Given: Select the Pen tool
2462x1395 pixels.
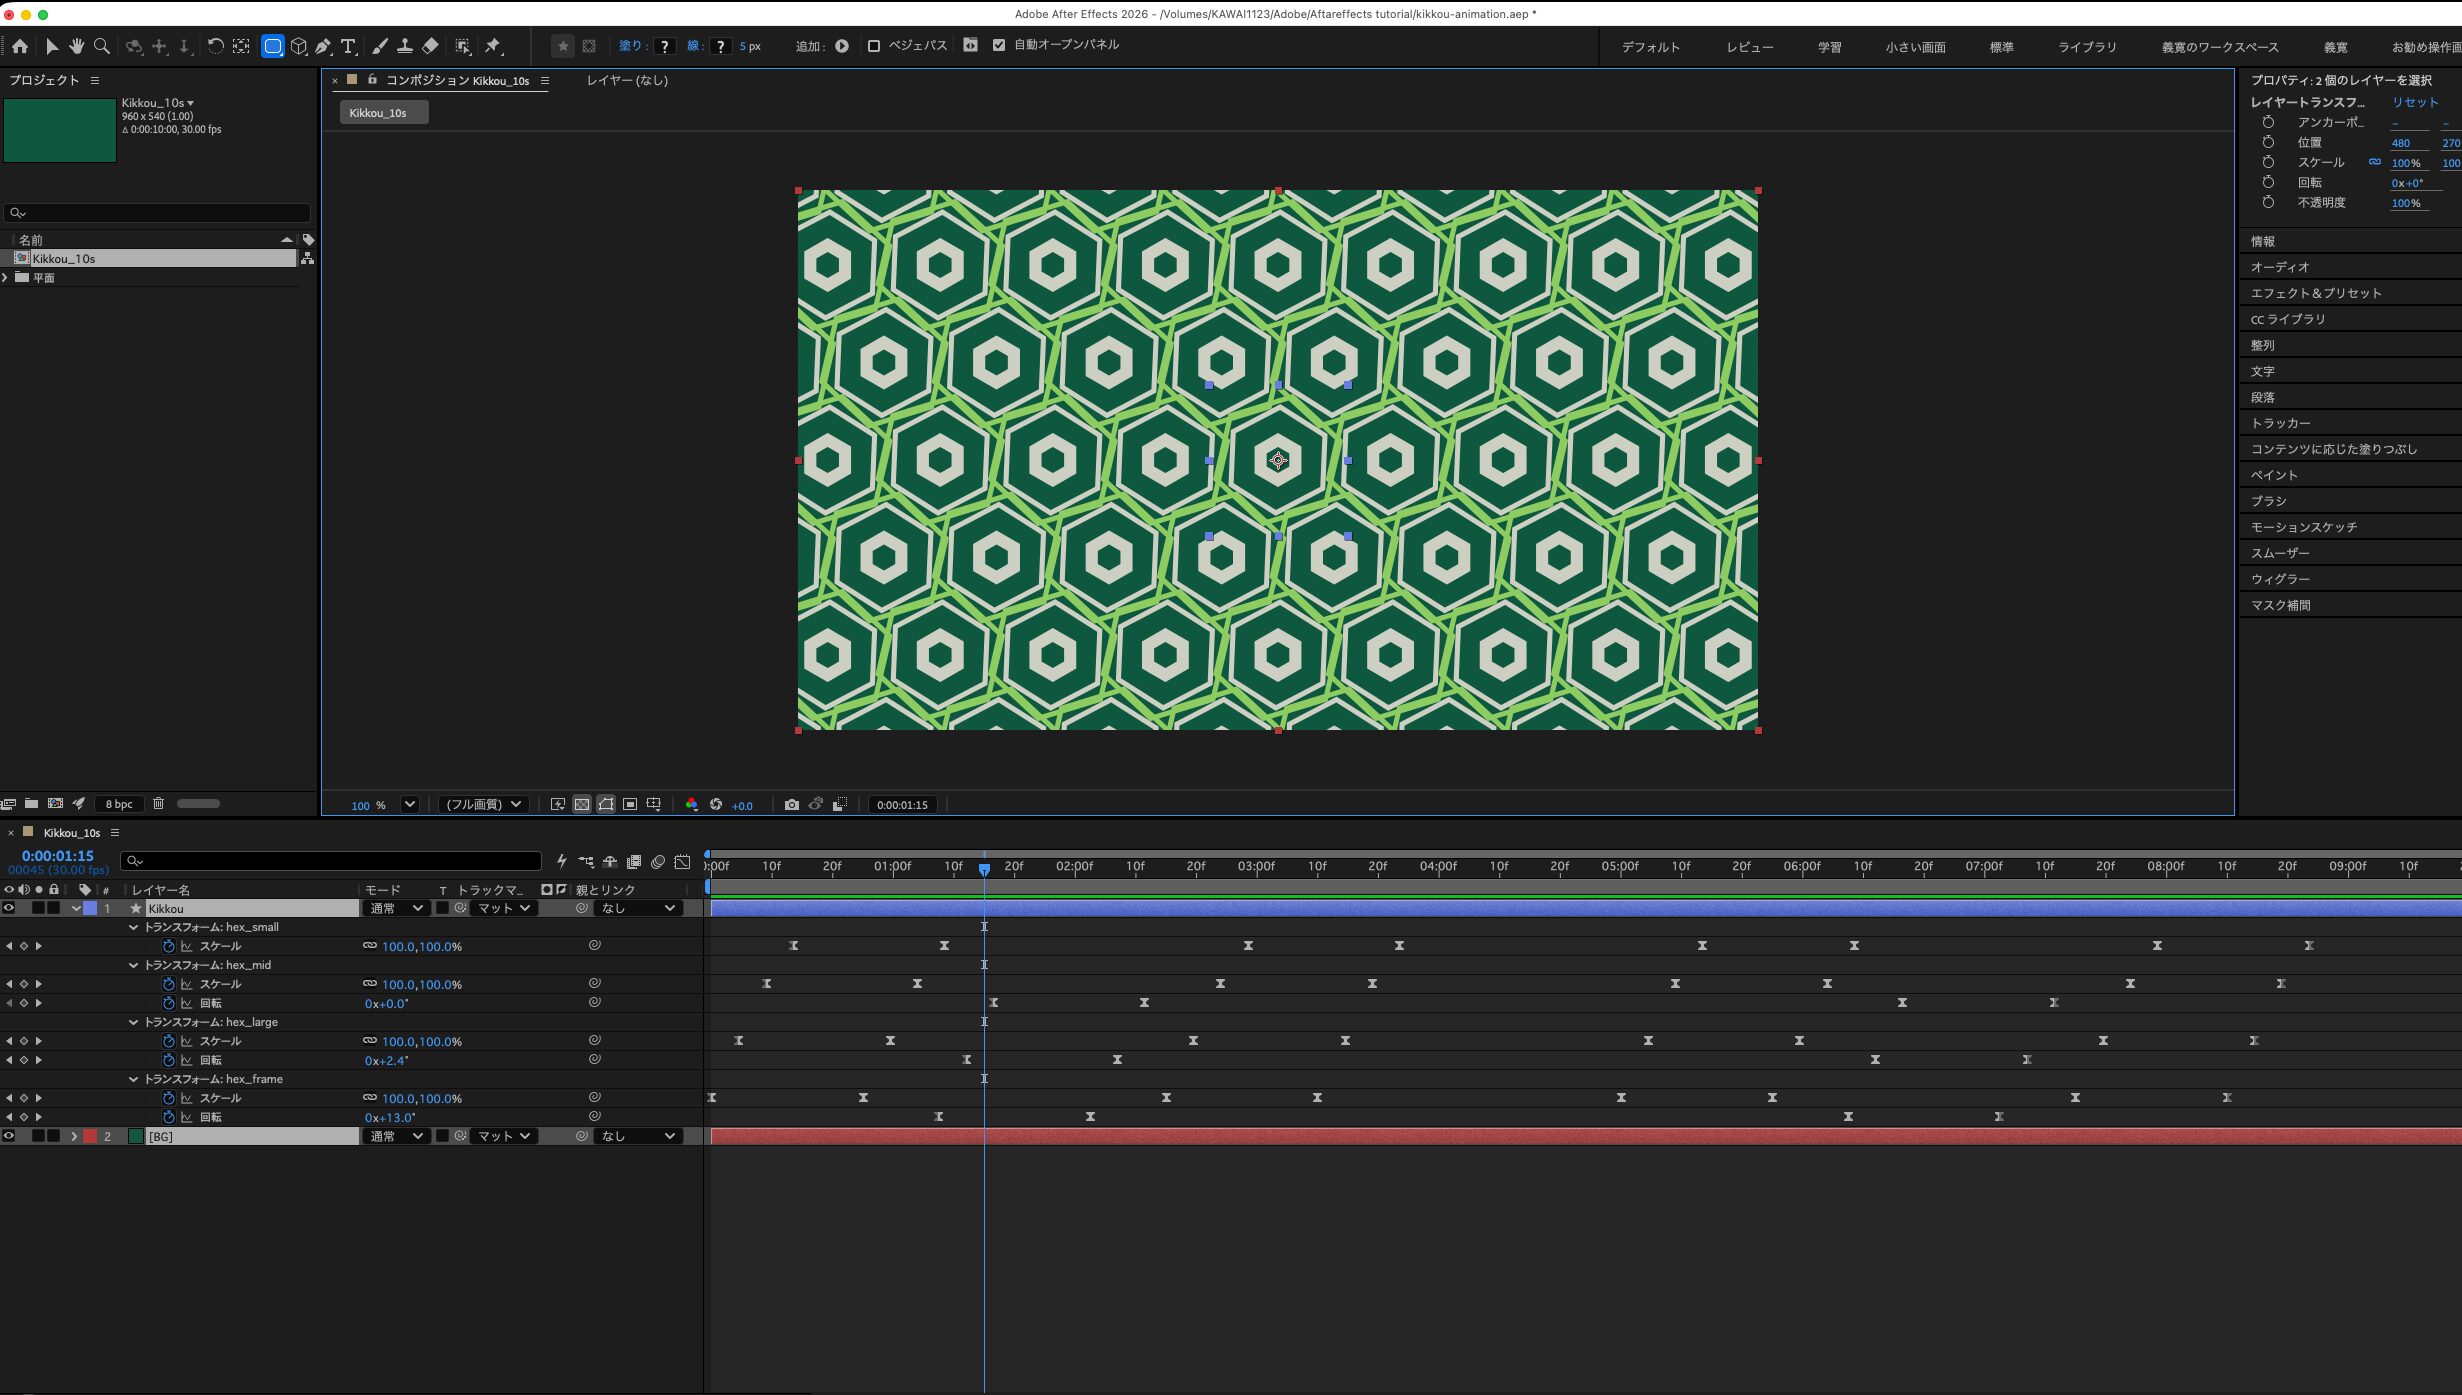Looking at the screenshot, I should (x=323, y=46).
